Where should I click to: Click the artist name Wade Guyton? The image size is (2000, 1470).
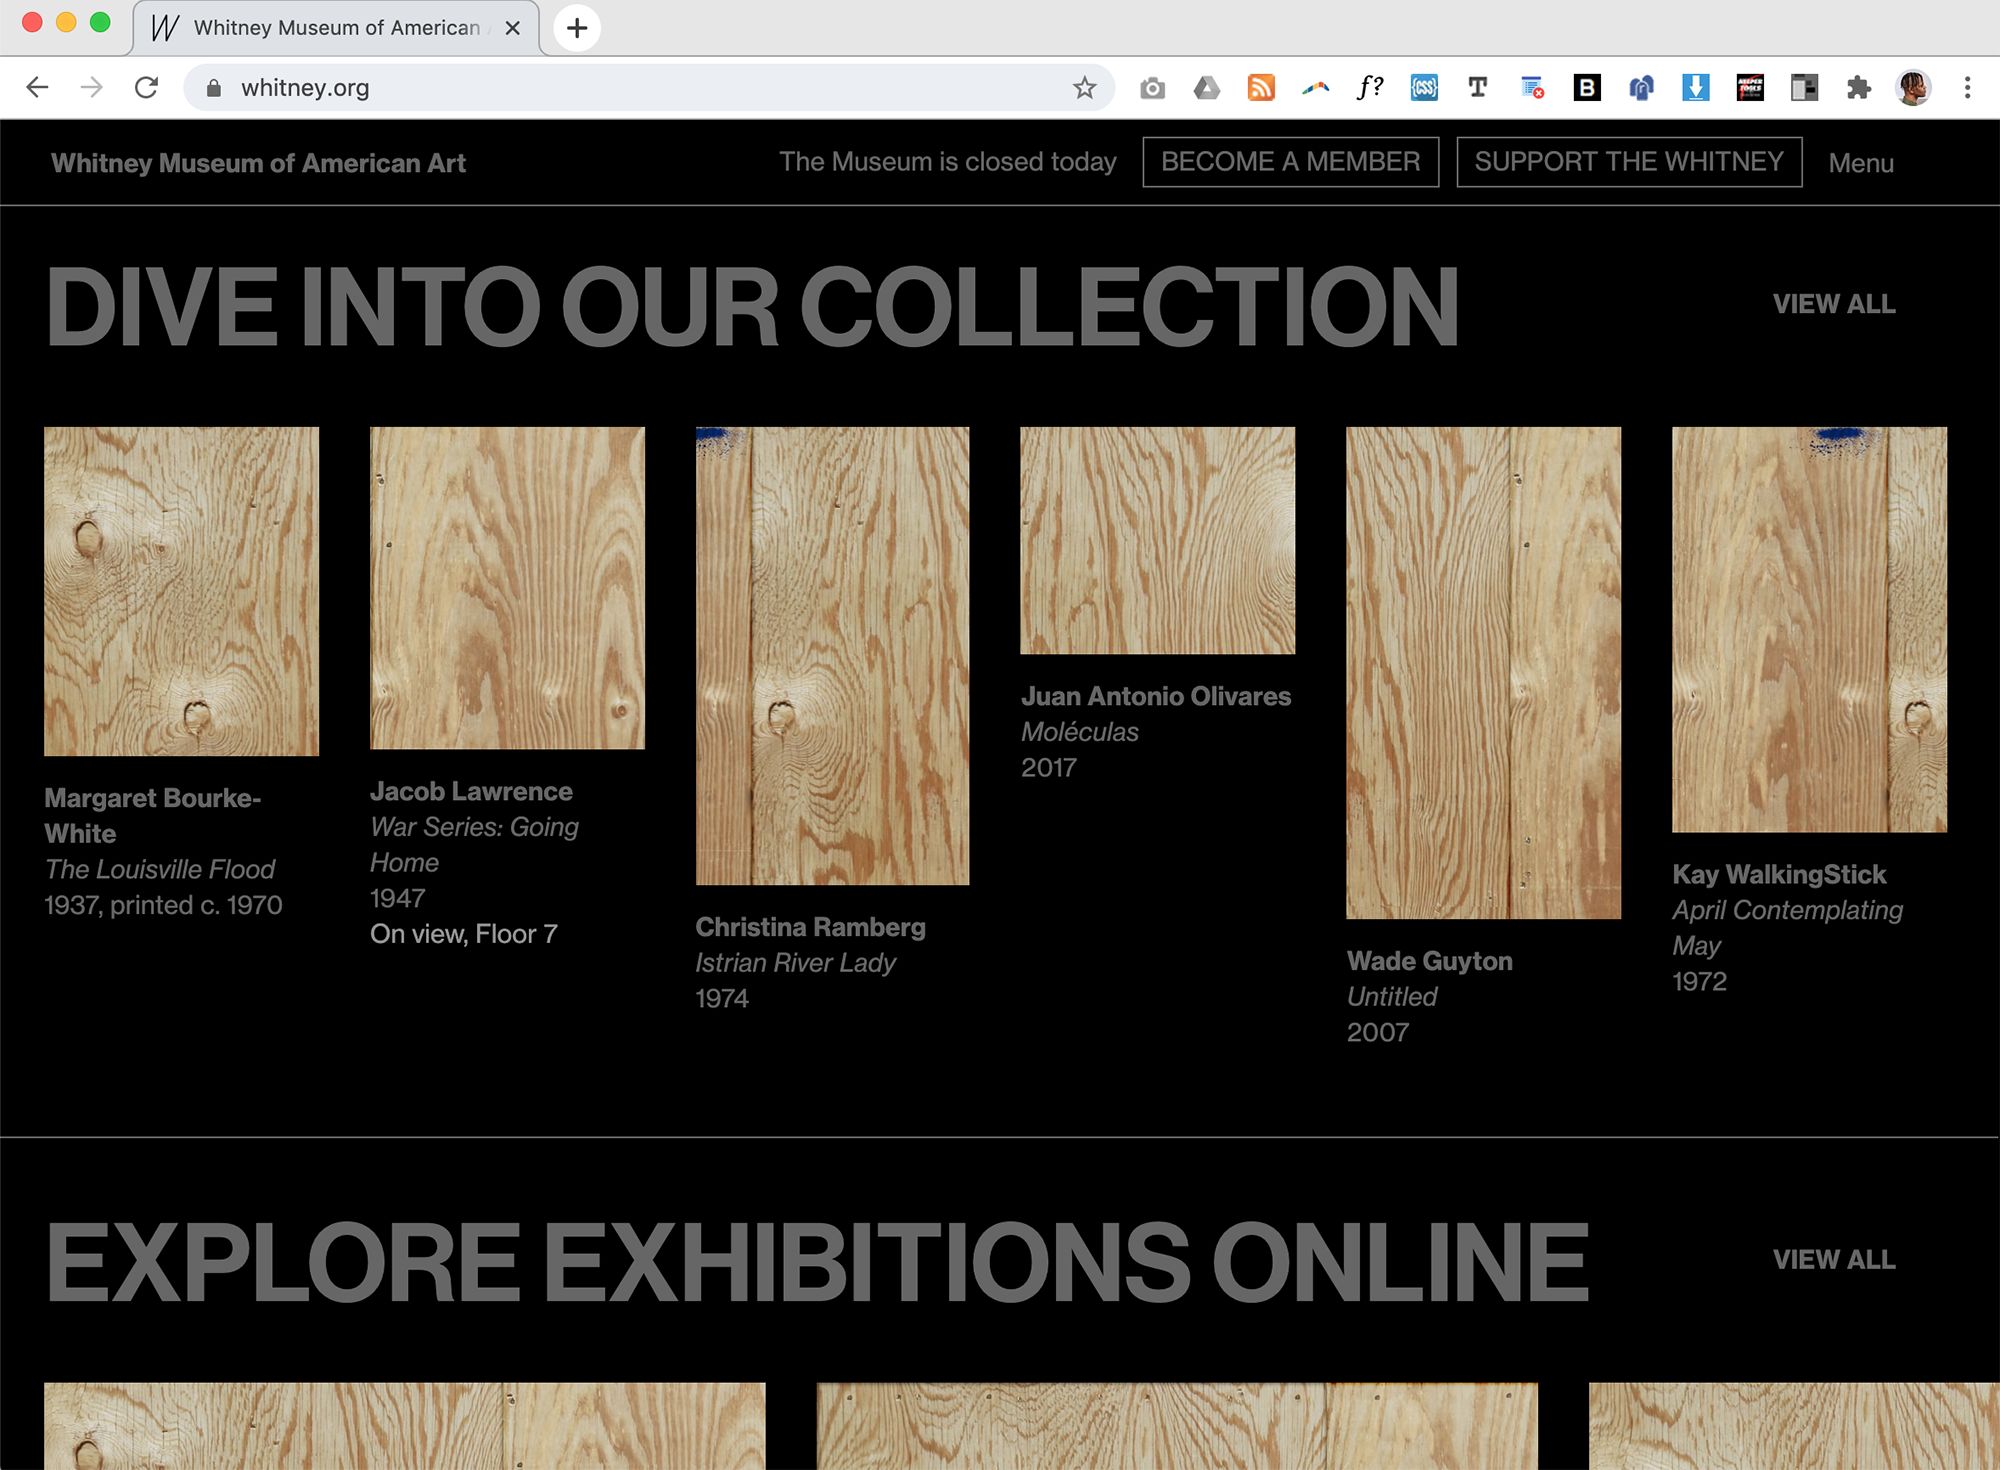click(x=1430, y=961)
